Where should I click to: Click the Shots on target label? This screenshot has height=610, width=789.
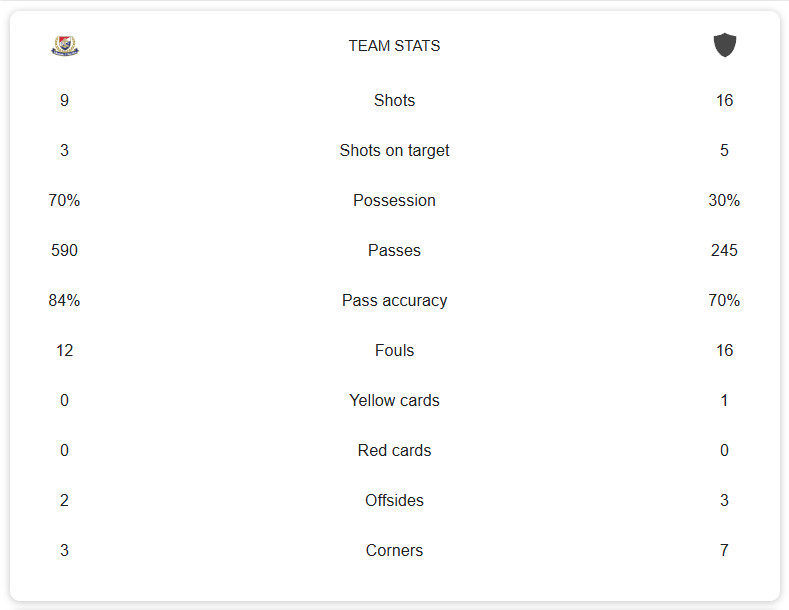click(394, 150)
